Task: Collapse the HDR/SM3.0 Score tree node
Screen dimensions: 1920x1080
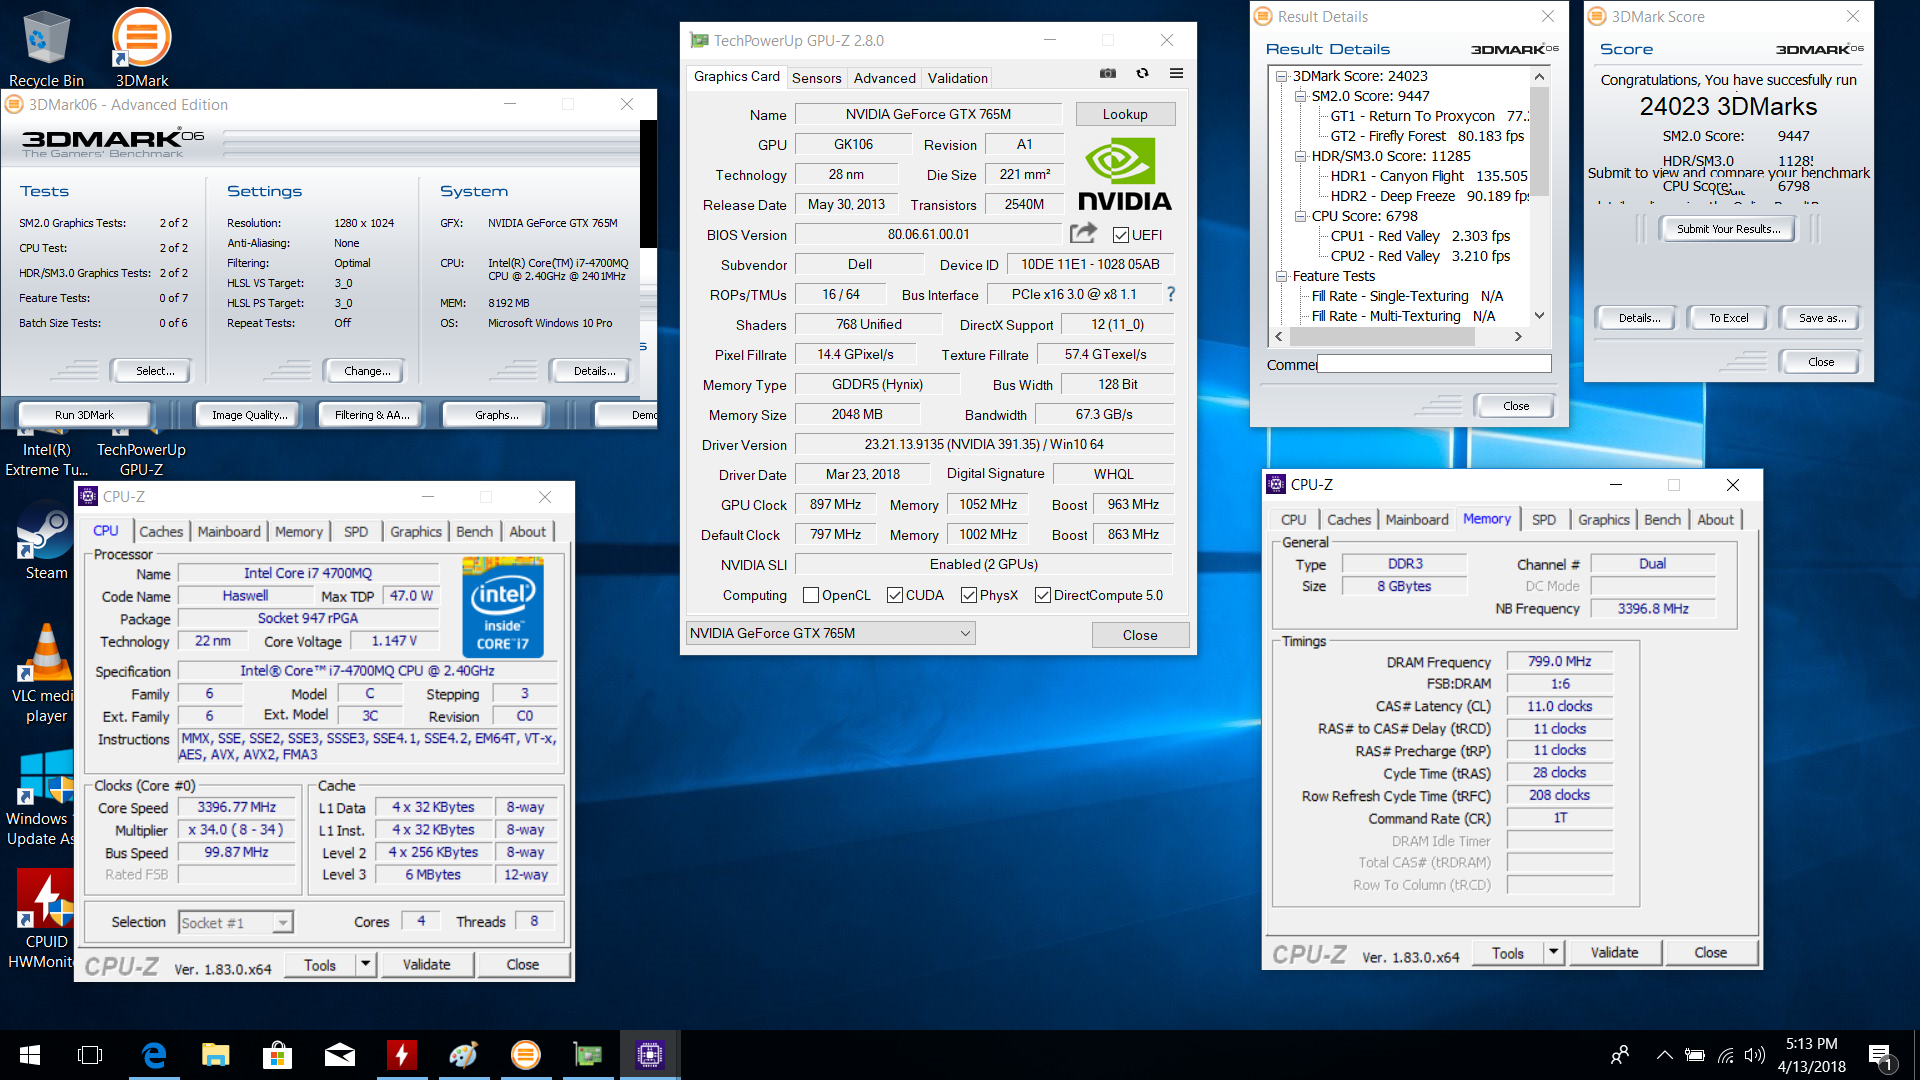Action: point(1300,156)
